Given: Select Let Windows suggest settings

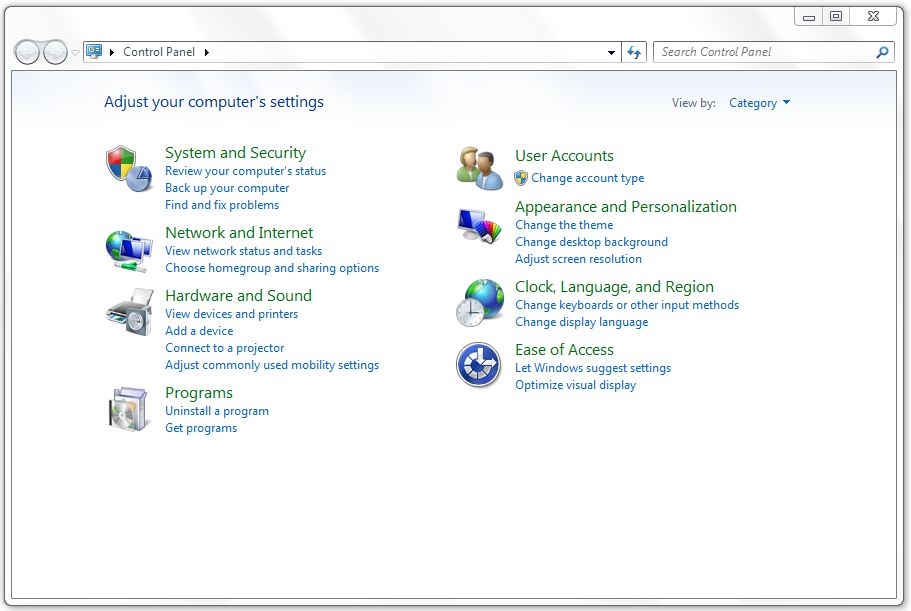Looking at the screenshot, I should pos(593,368).
